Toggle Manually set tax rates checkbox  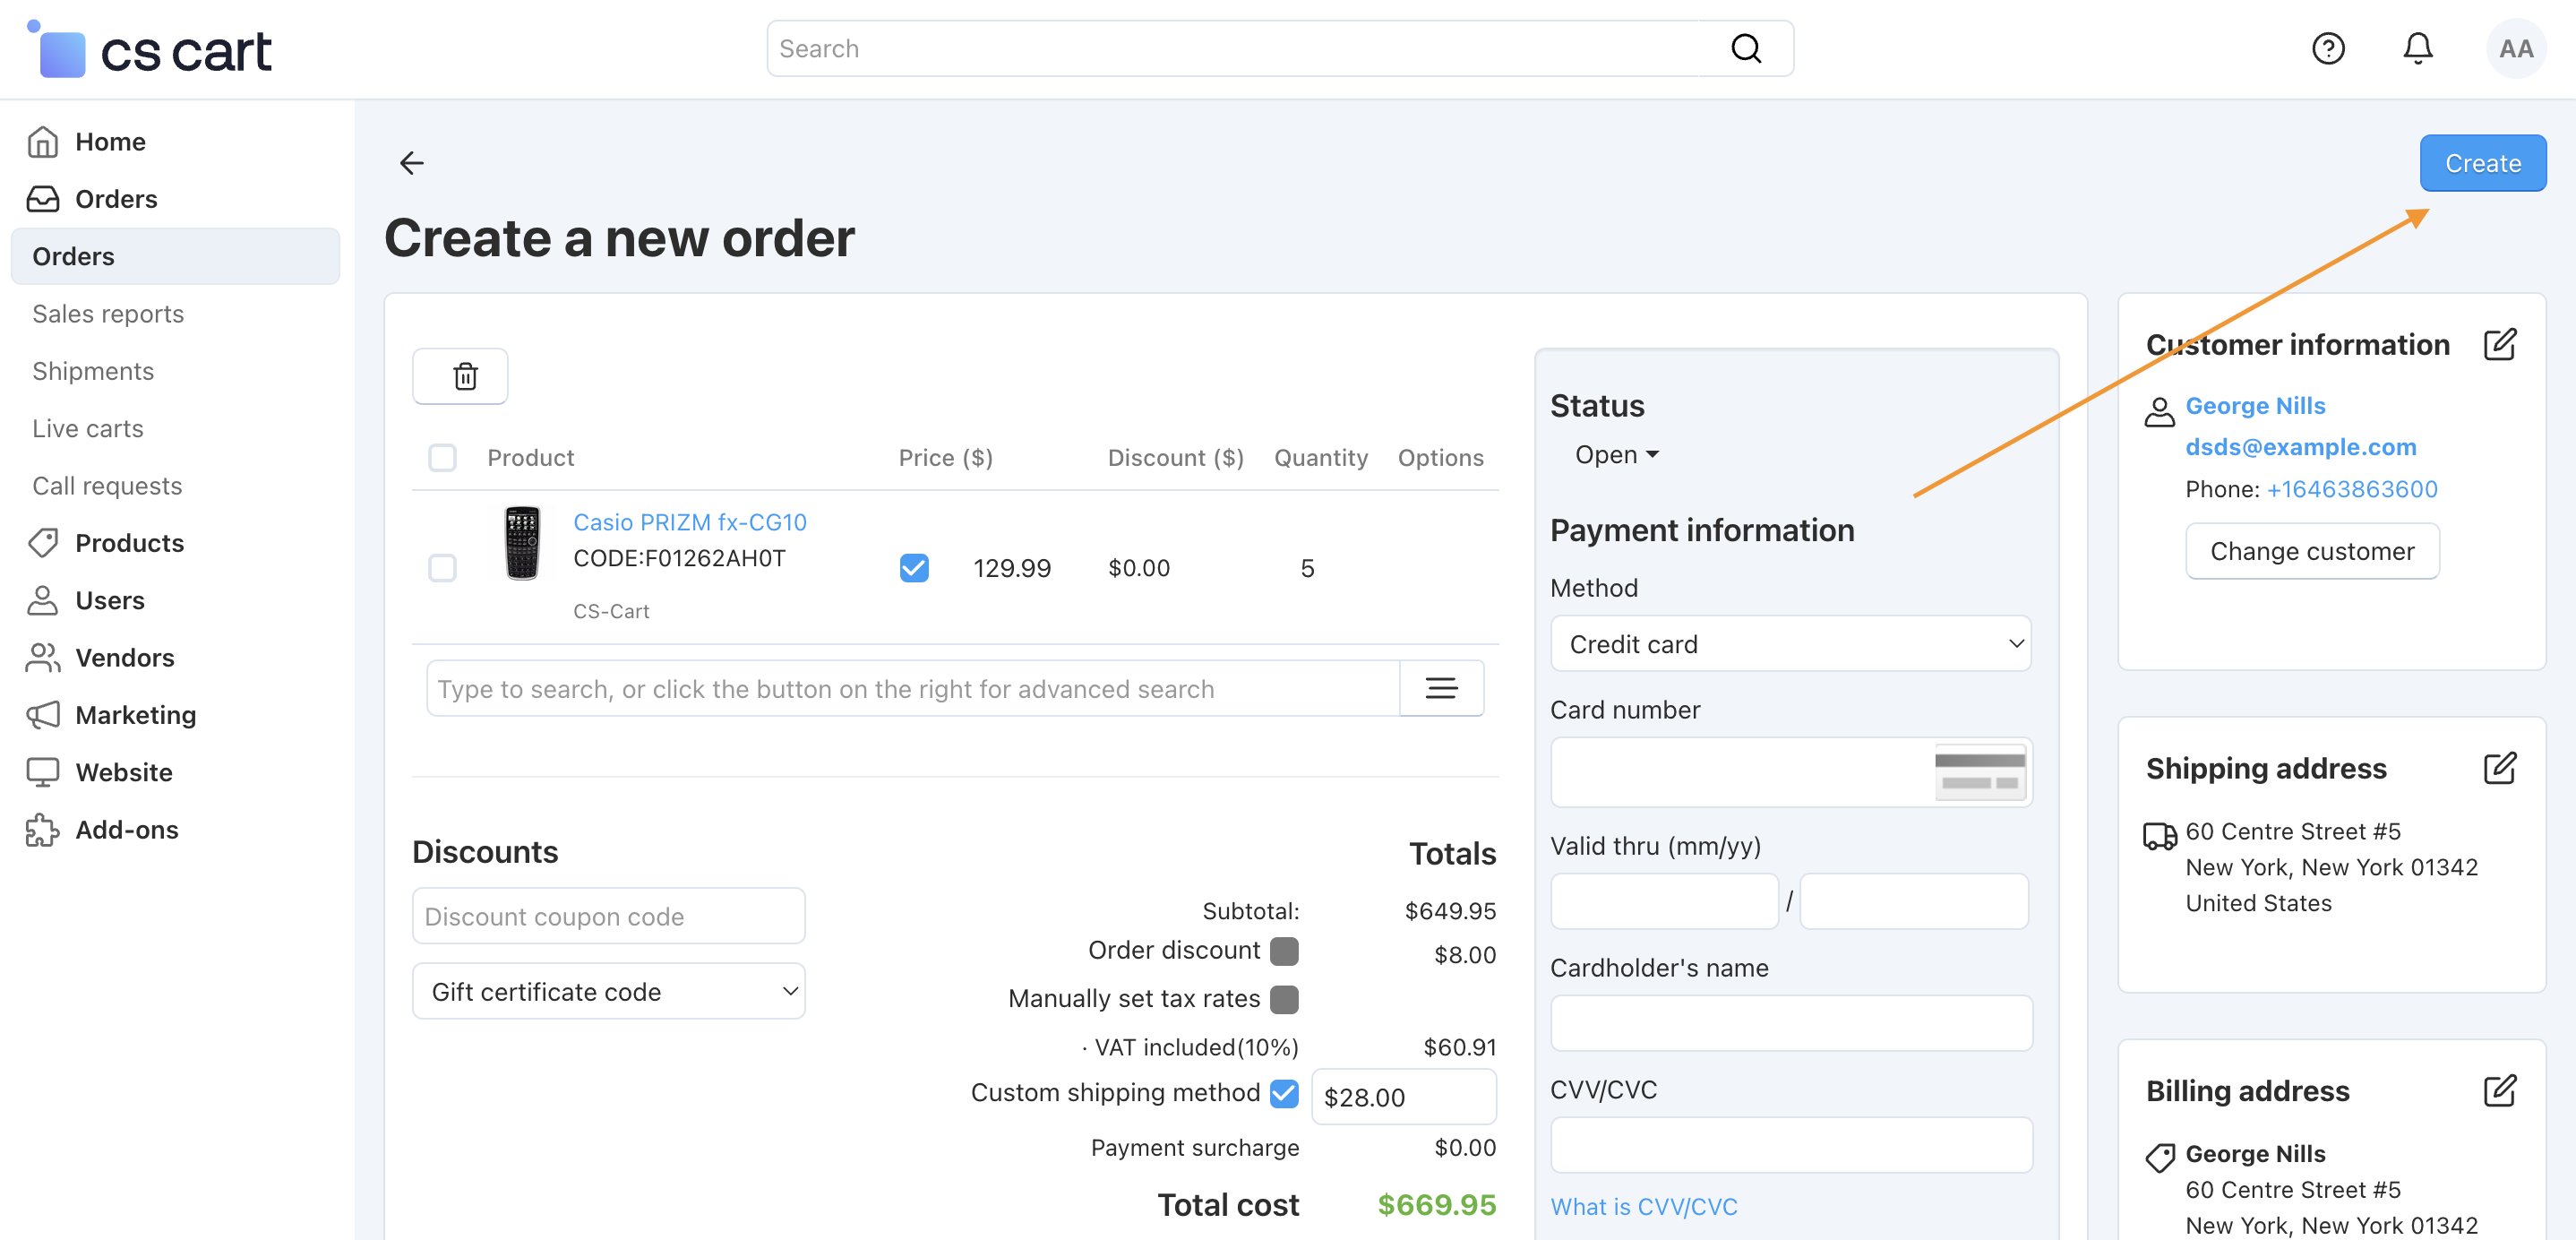pyautogui.click(x=1284, y=999)
